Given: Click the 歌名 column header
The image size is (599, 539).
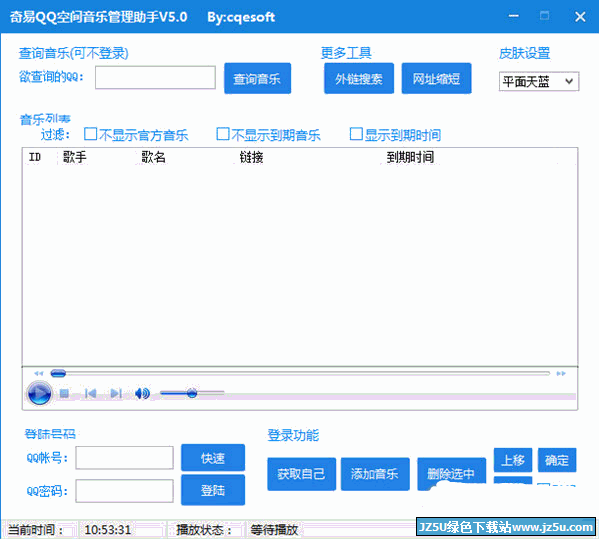Looking at the screenshot, I should [x=153, y=157].
